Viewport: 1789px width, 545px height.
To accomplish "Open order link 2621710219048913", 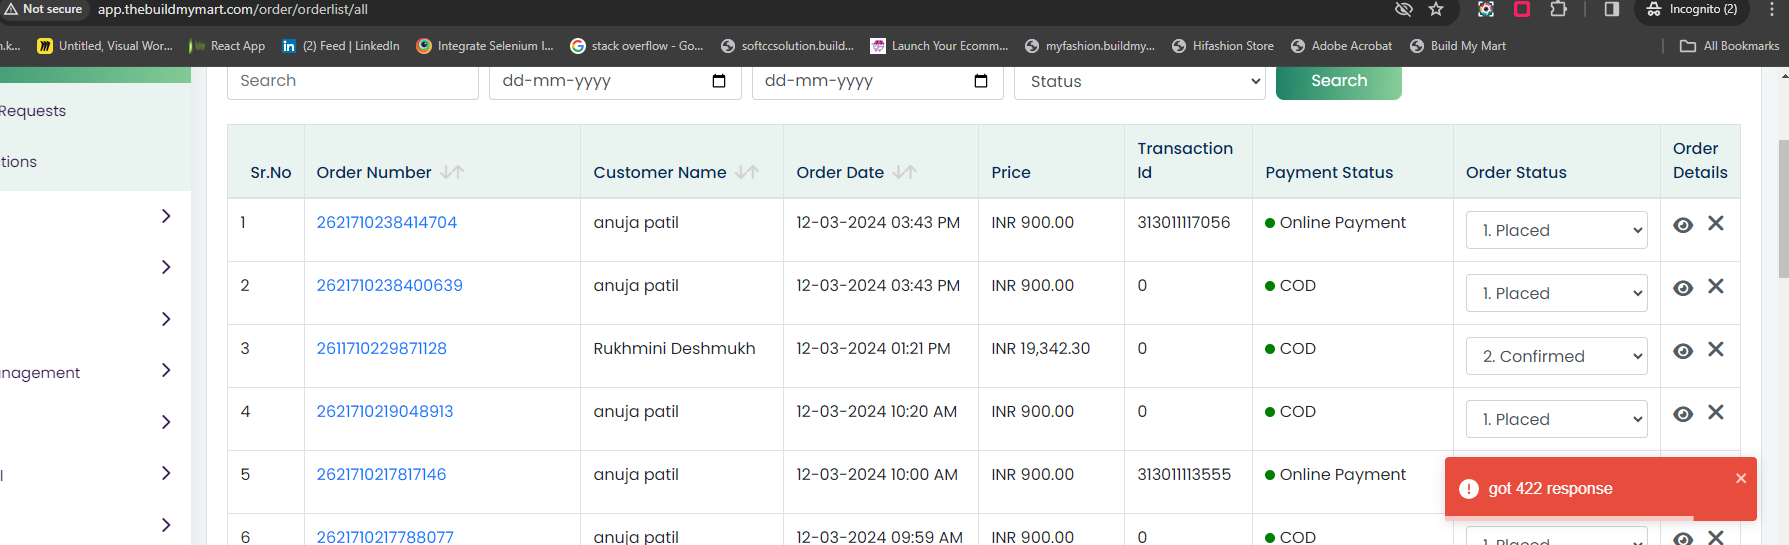I will 385,411.
